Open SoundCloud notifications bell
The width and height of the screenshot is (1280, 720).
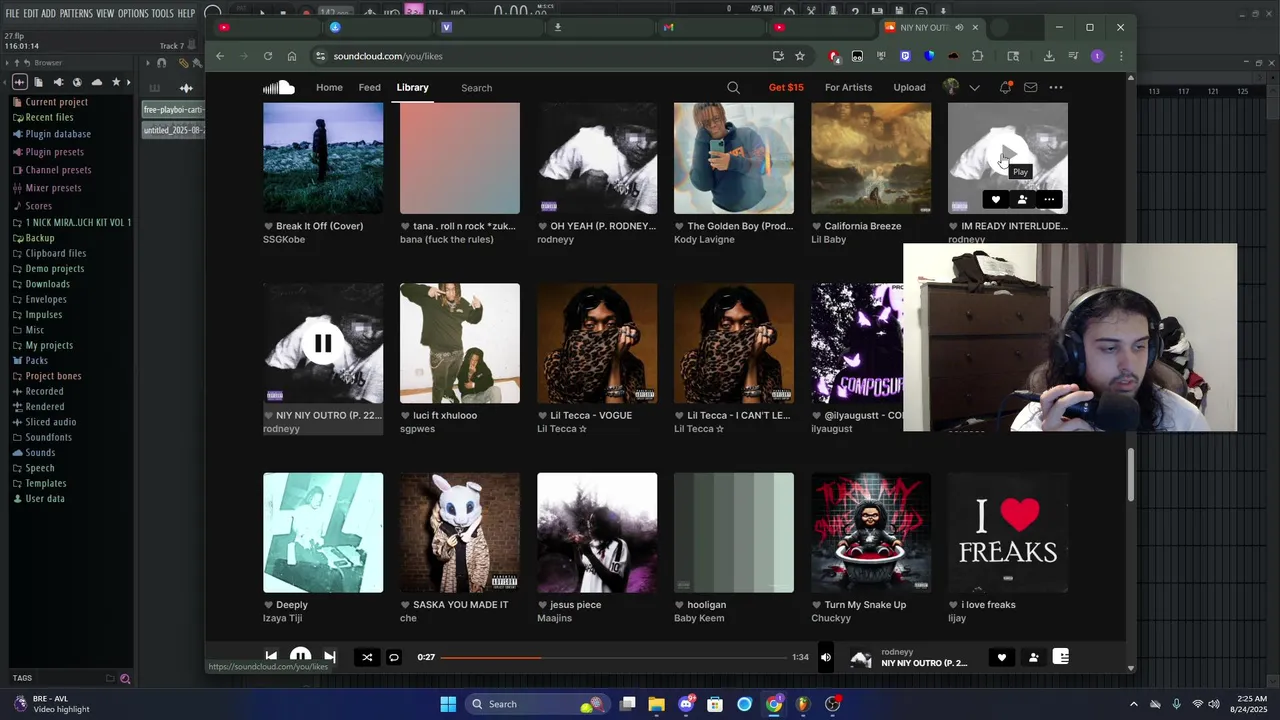tap(1005, 87)
